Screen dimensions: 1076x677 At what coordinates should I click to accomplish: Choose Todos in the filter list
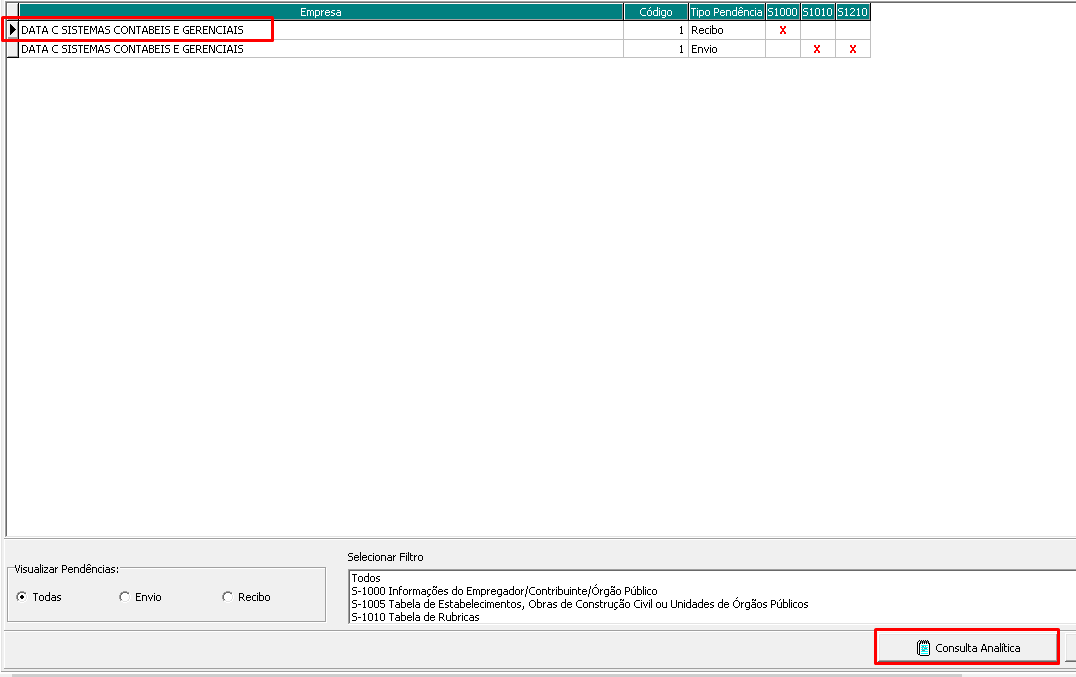[366, 578]
